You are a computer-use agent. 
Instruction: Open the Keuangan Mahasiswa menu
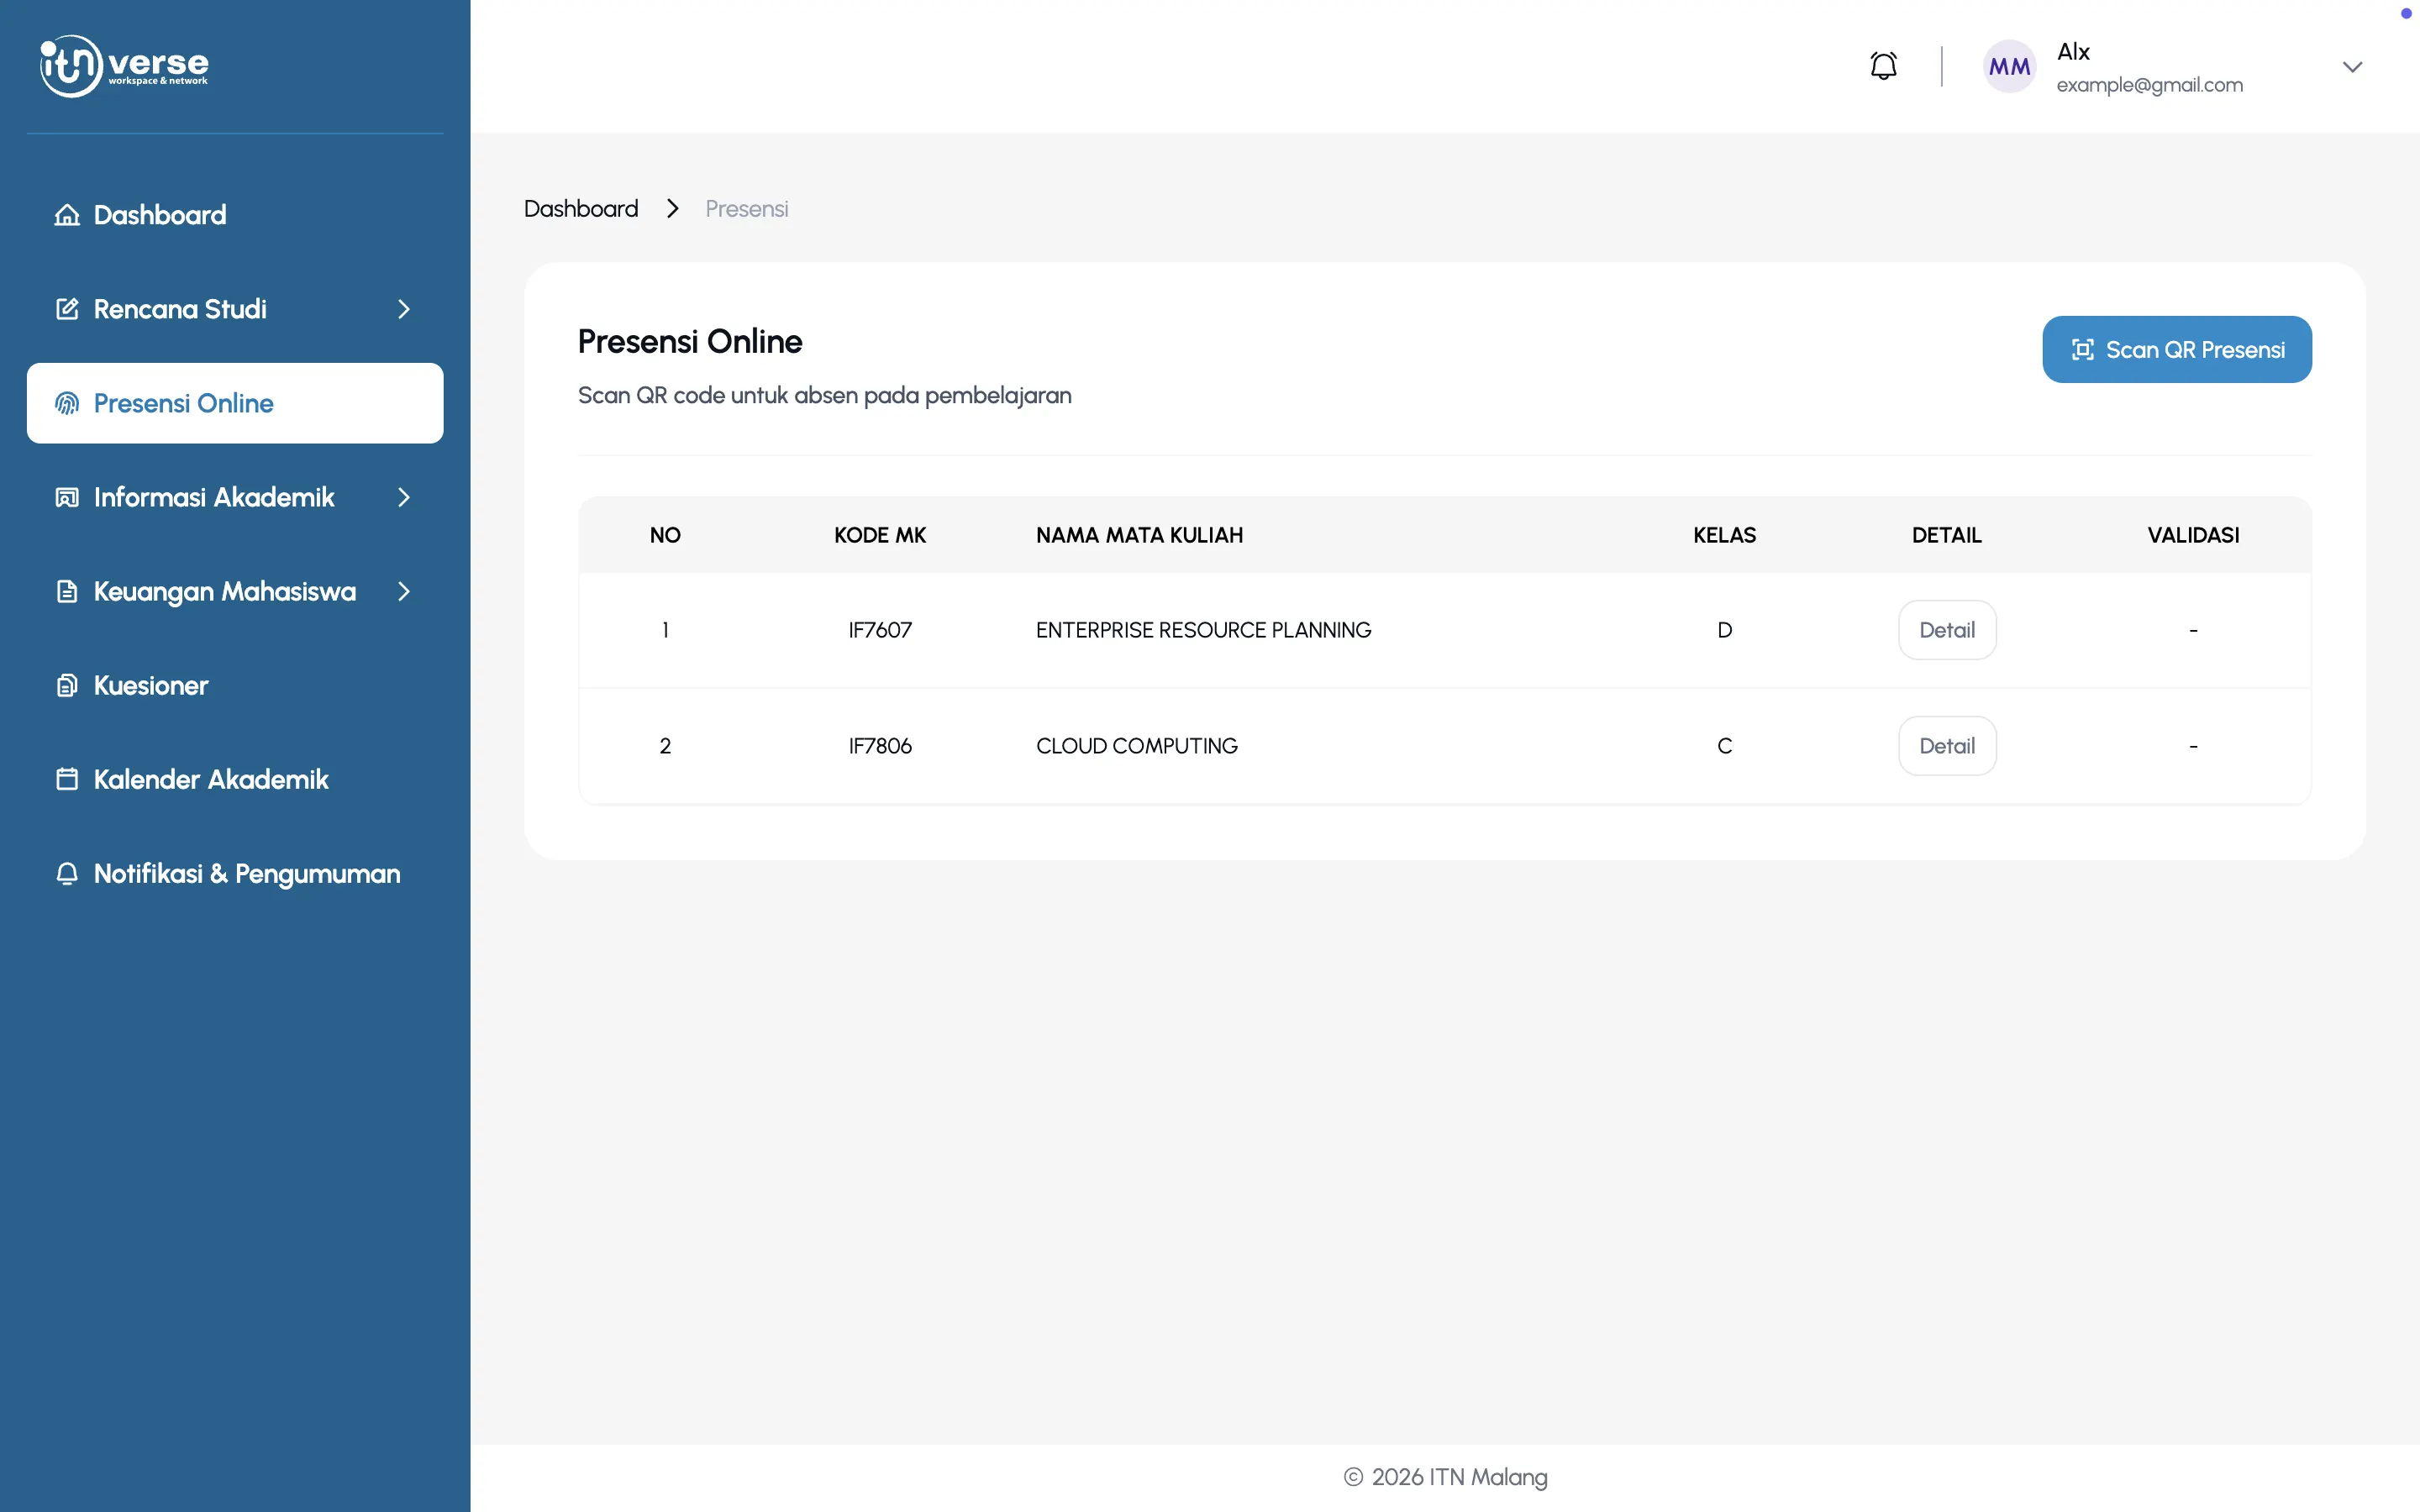(235, 591)
